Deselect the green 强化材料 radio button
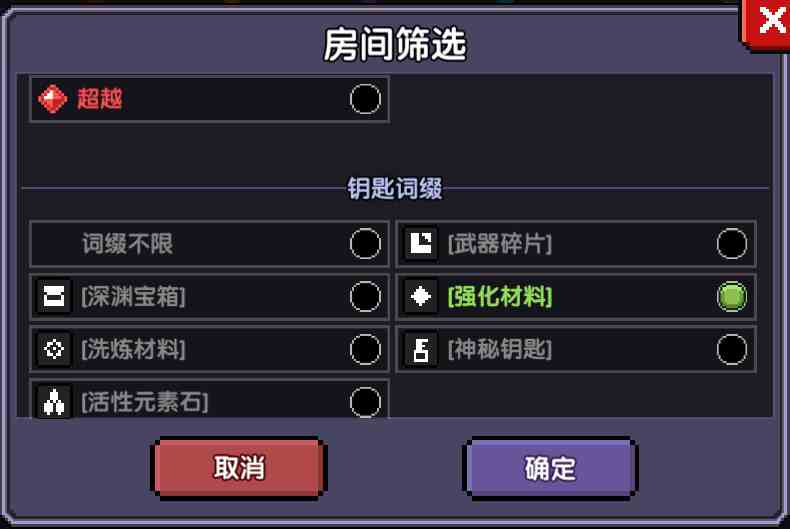 [732, 296]
